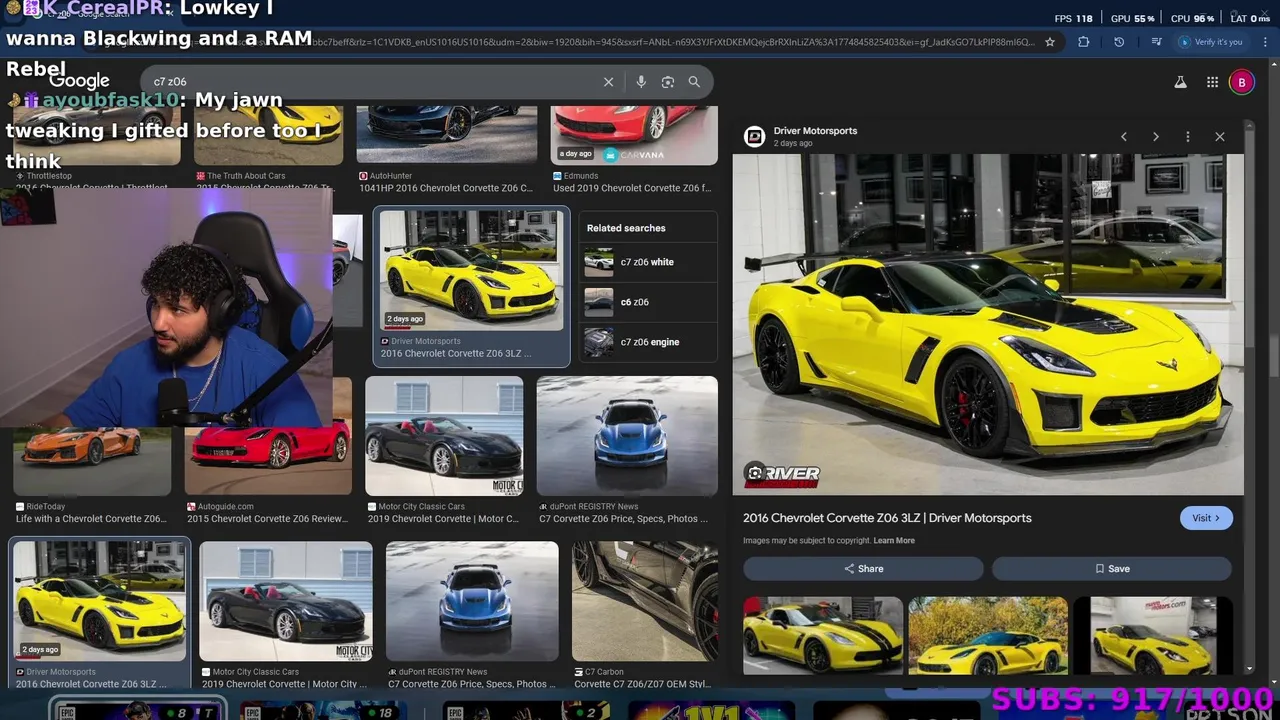Screen dimensions: 1280x720
Task: Open first related yellow Corvette thumbnail under Share
Action: tap(822, 635)
